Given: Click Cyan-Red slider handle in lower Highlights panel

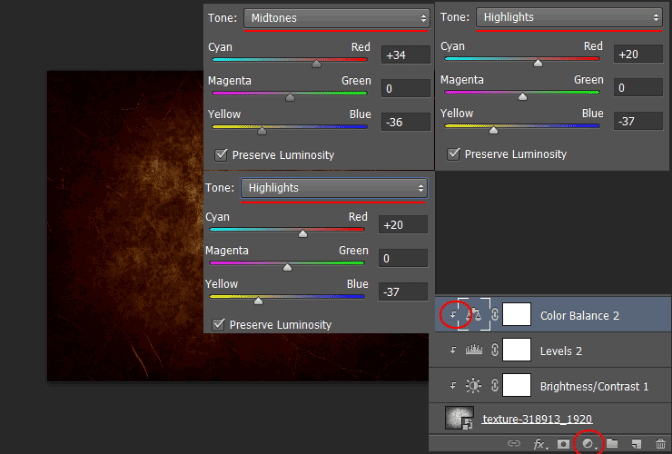Looking at the screenshot, I should tap(303, 233).
